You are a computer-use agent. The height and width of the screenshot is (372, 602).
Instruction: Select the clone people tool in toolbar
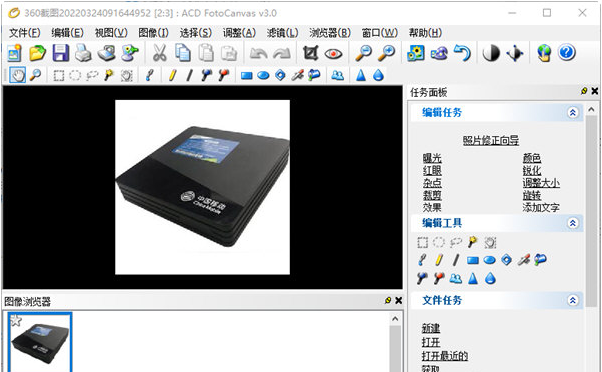[337, 75]
